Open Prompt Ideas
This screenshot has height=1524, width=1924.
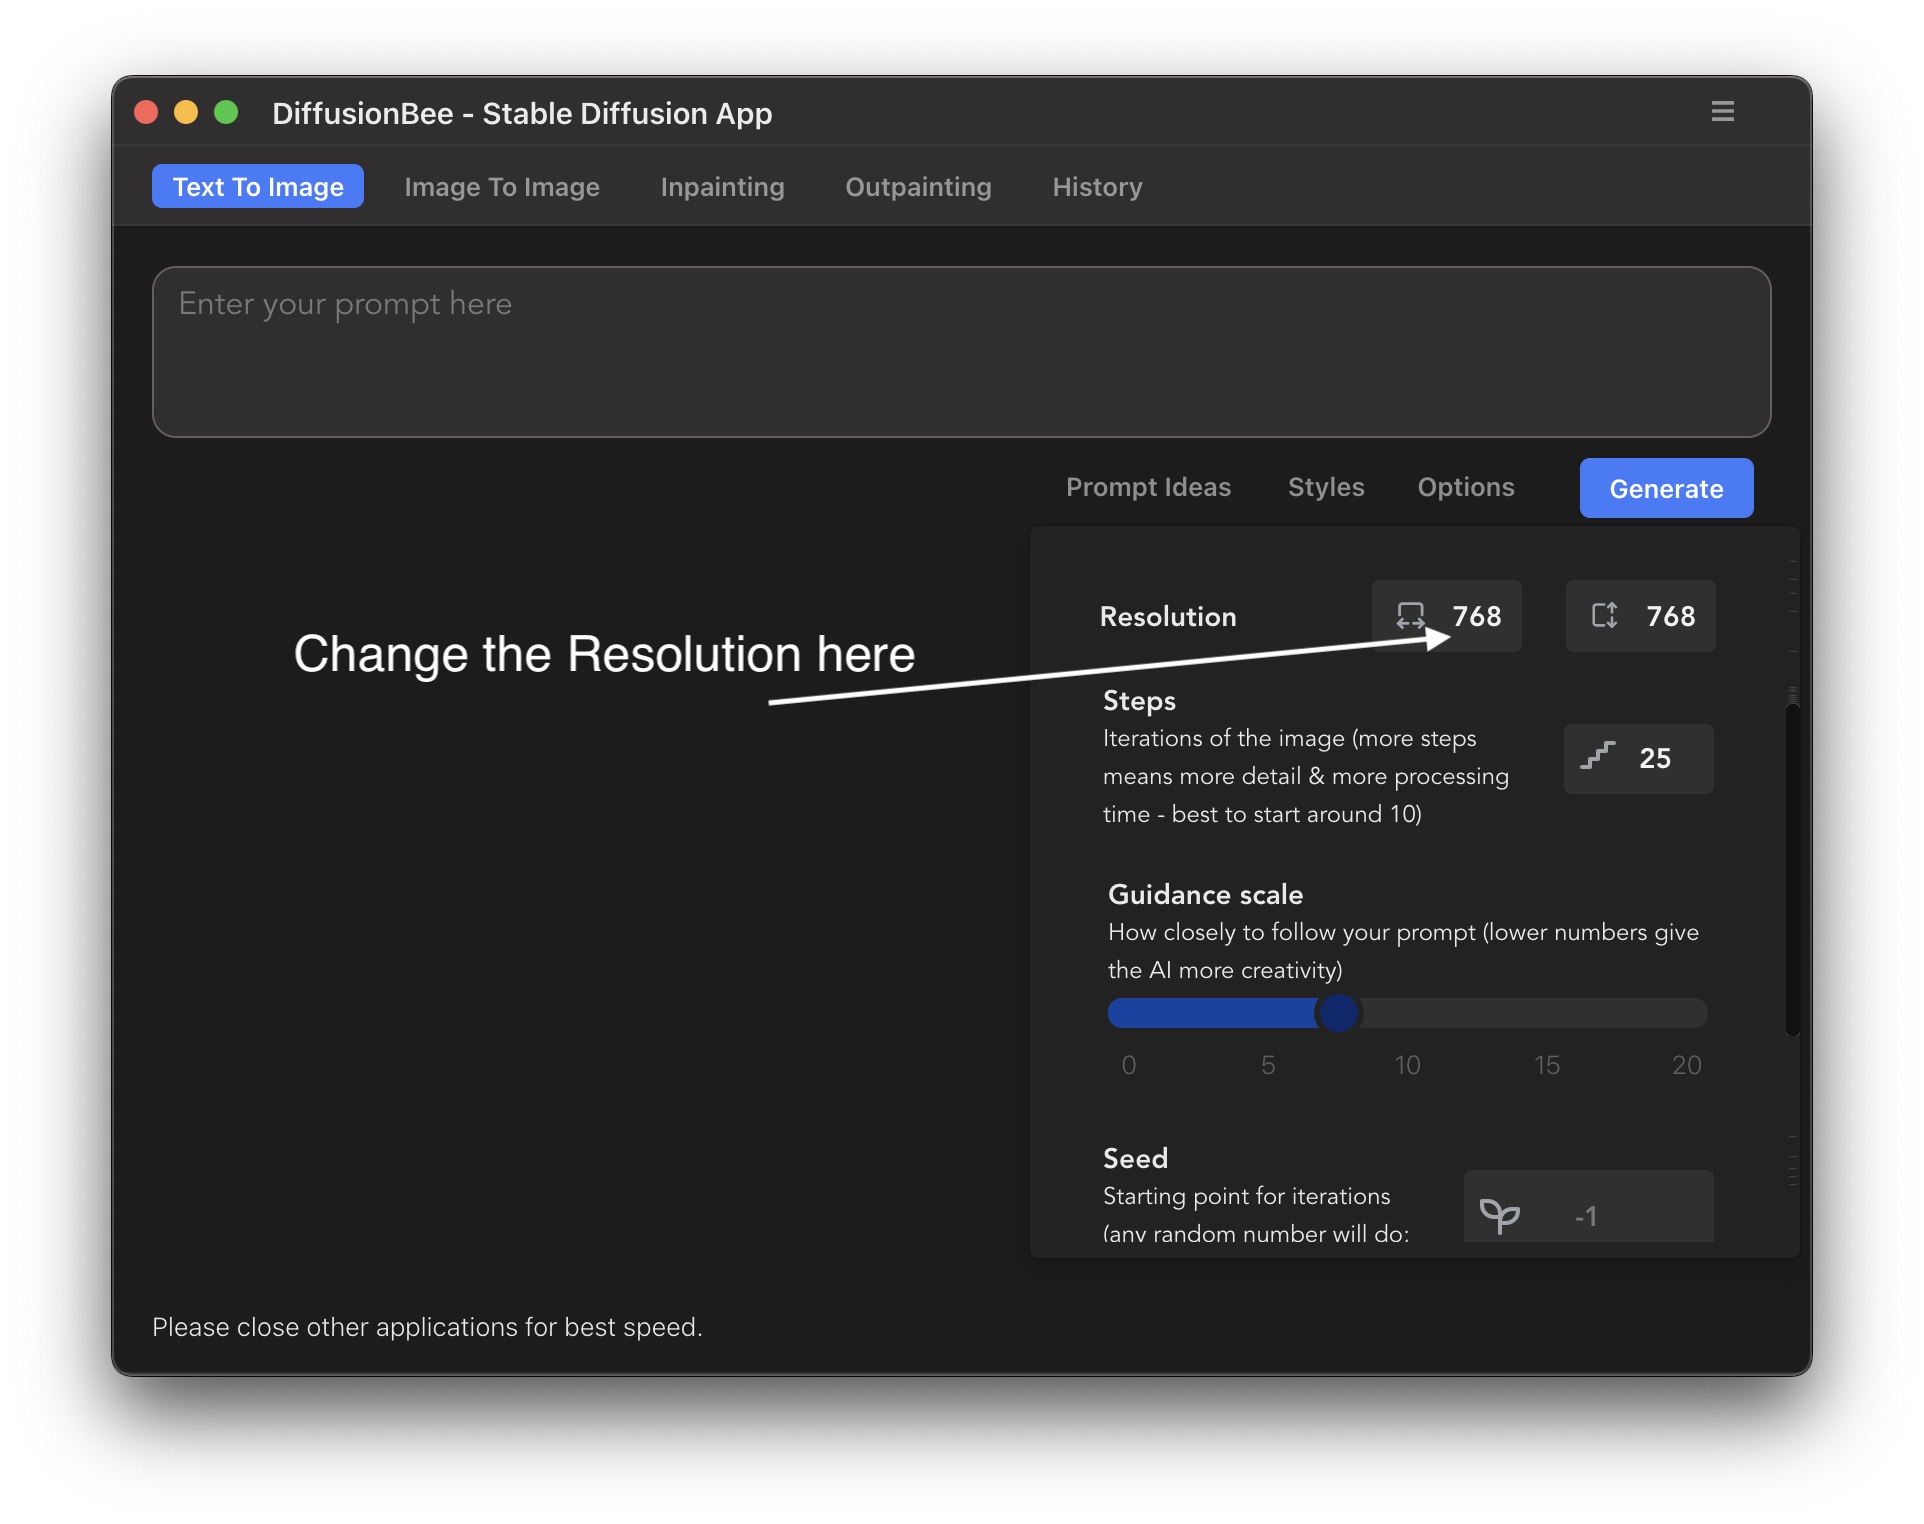(x=1148, y=487)
